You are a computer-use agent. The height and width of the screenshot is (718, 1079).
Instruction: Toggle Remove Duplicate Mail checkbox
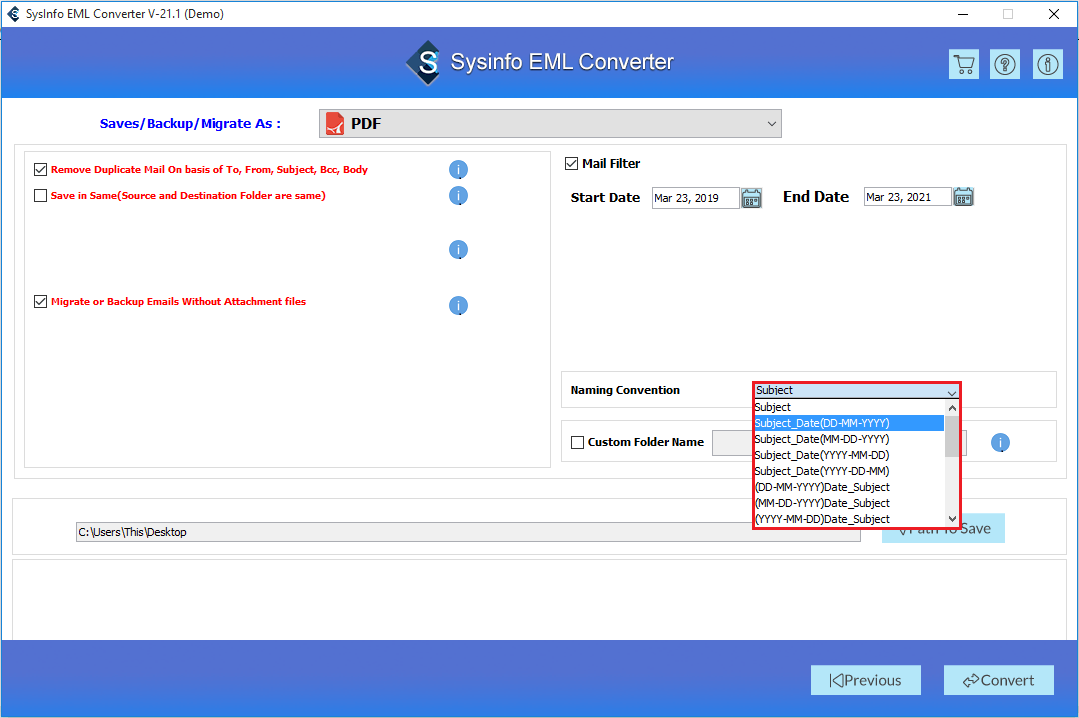(x=41, y=169)
